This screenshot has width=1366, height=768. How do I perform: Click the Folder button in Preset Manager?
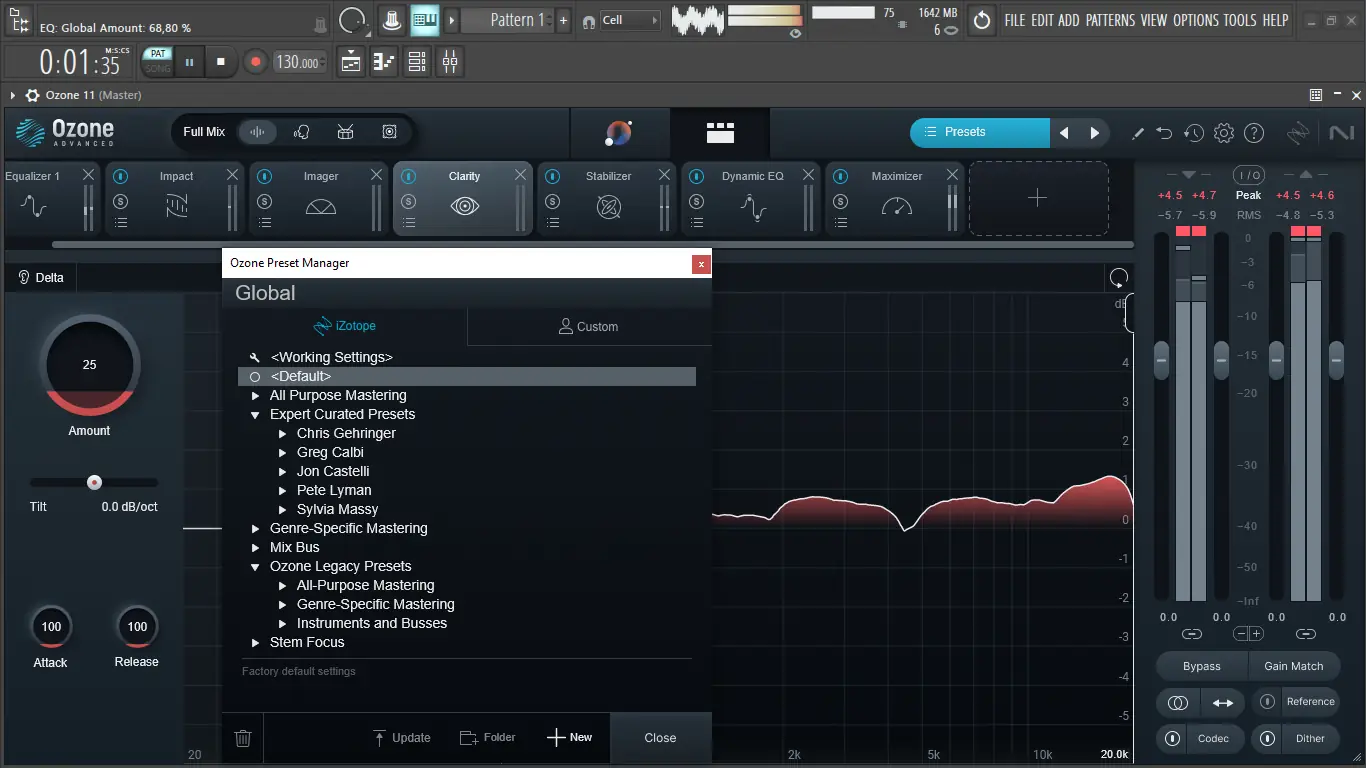coord(488,738)
